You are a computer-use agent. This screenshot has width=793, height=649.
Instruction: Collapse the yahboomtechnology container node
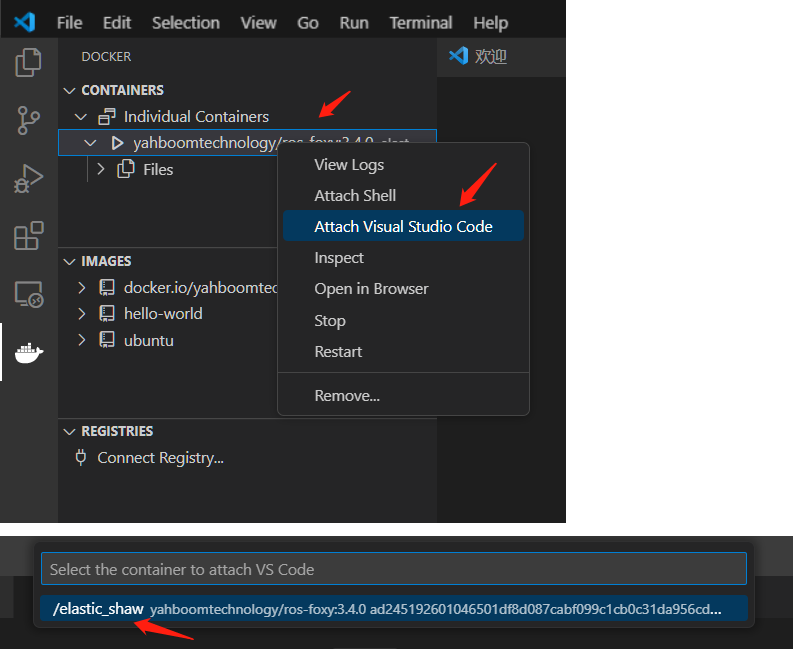pyautogui.click(x=91, y=143)
